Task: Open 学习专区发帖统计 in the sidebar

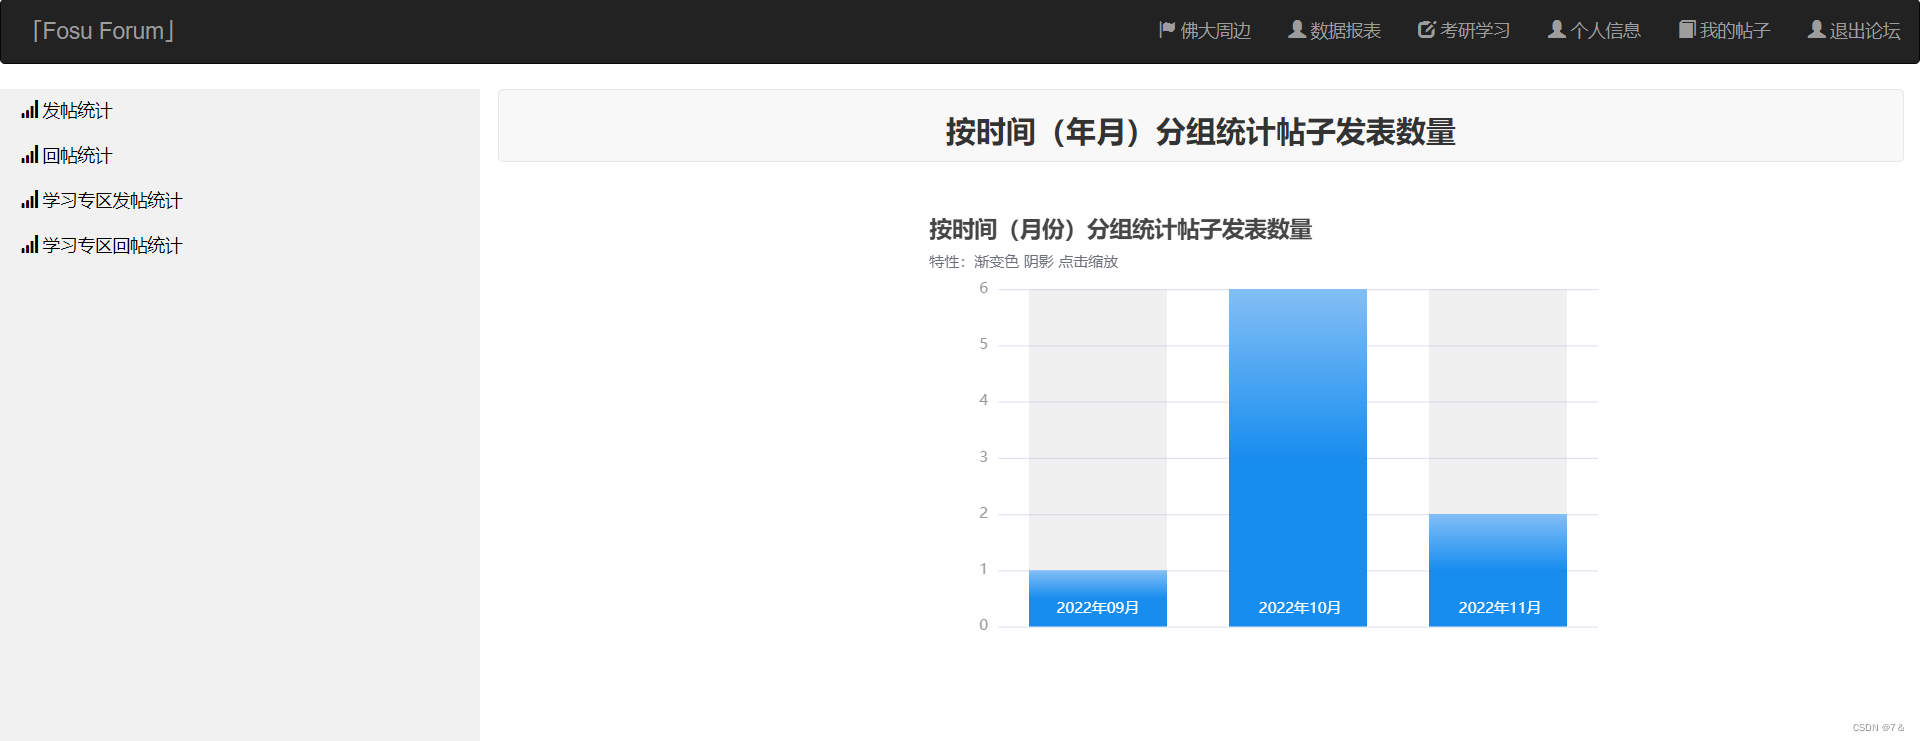Action: pyautogui.click(x=102, y=201)
